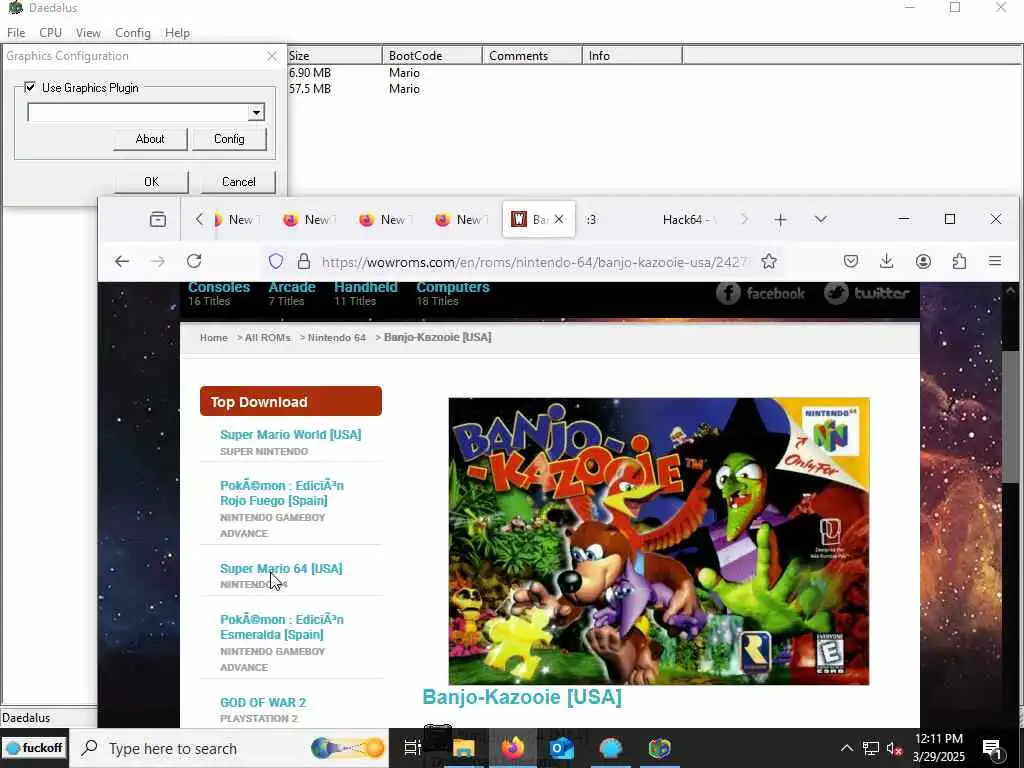Close the Graphics Configuration dialog with X

(272, 56)
